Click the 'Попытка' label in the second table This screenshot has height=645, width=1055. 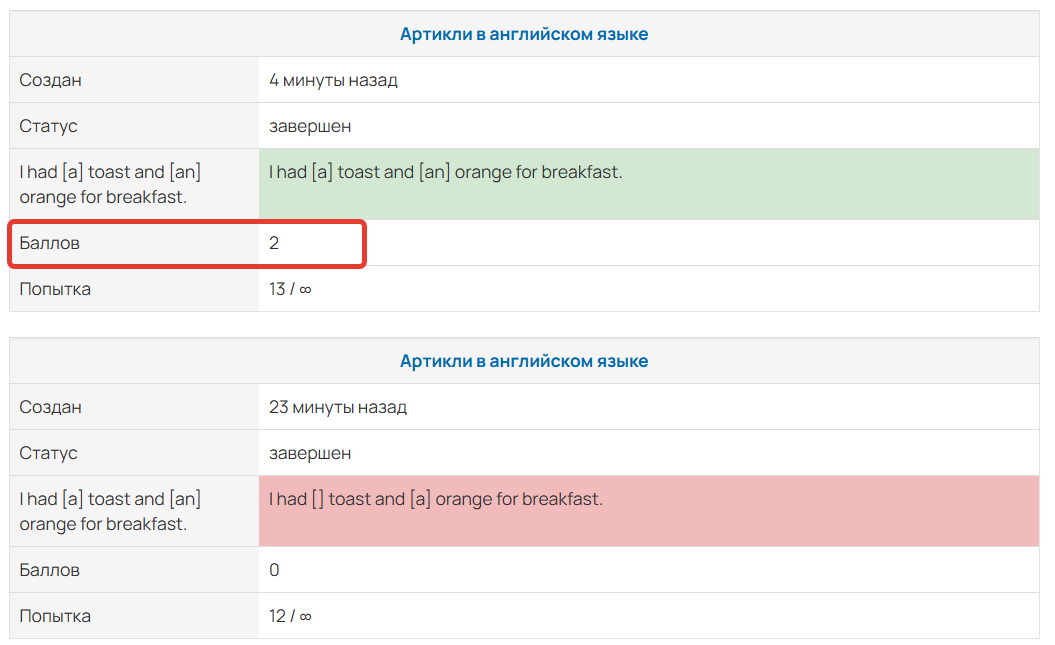pyautogui.click(x=55, y=615)
